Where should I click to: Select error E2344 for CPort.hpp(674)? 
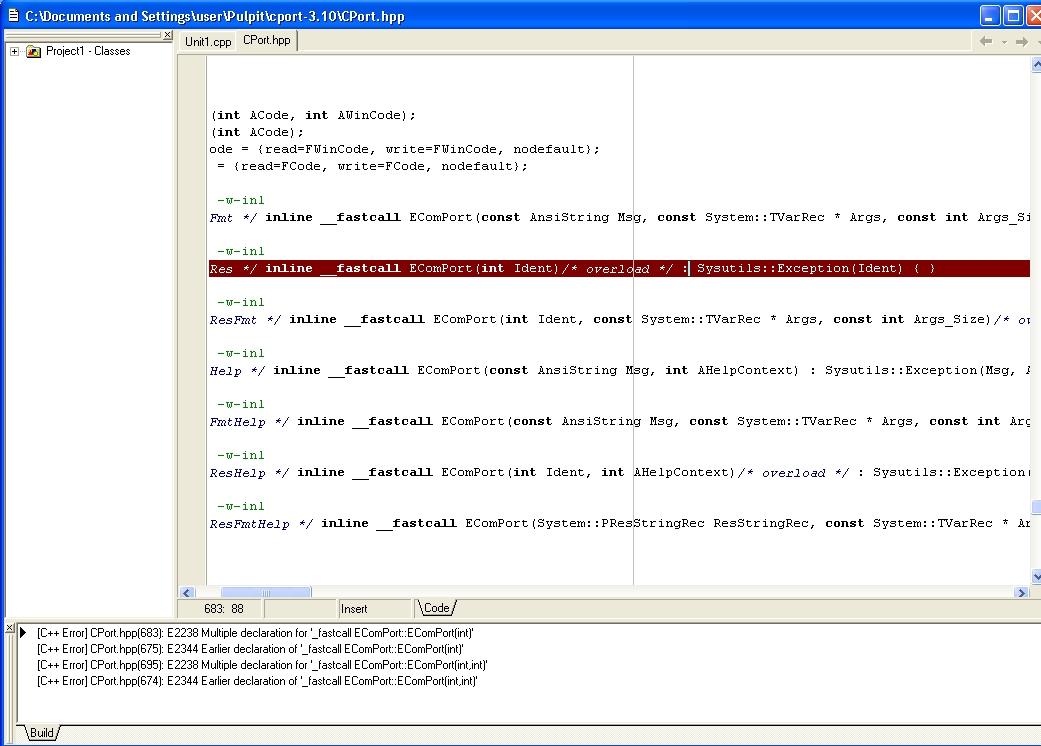click(257, 681)
